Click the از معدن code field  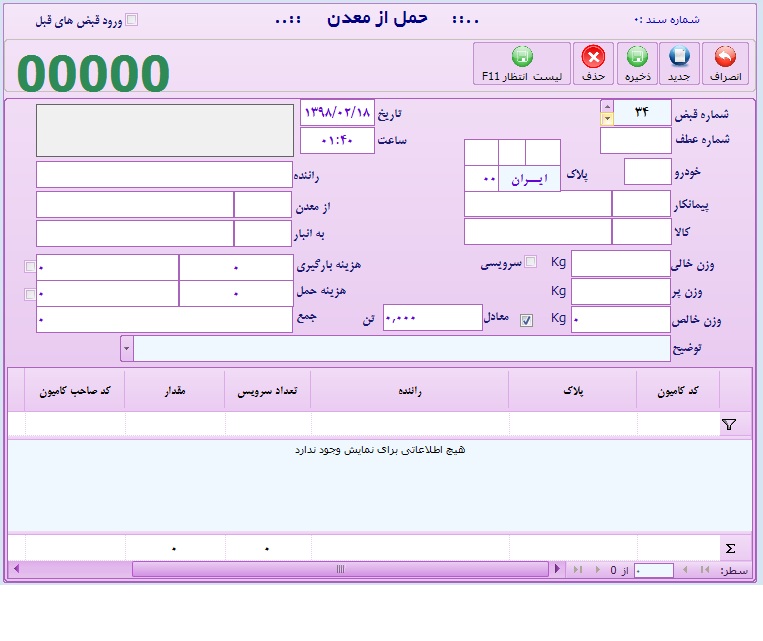263,204
